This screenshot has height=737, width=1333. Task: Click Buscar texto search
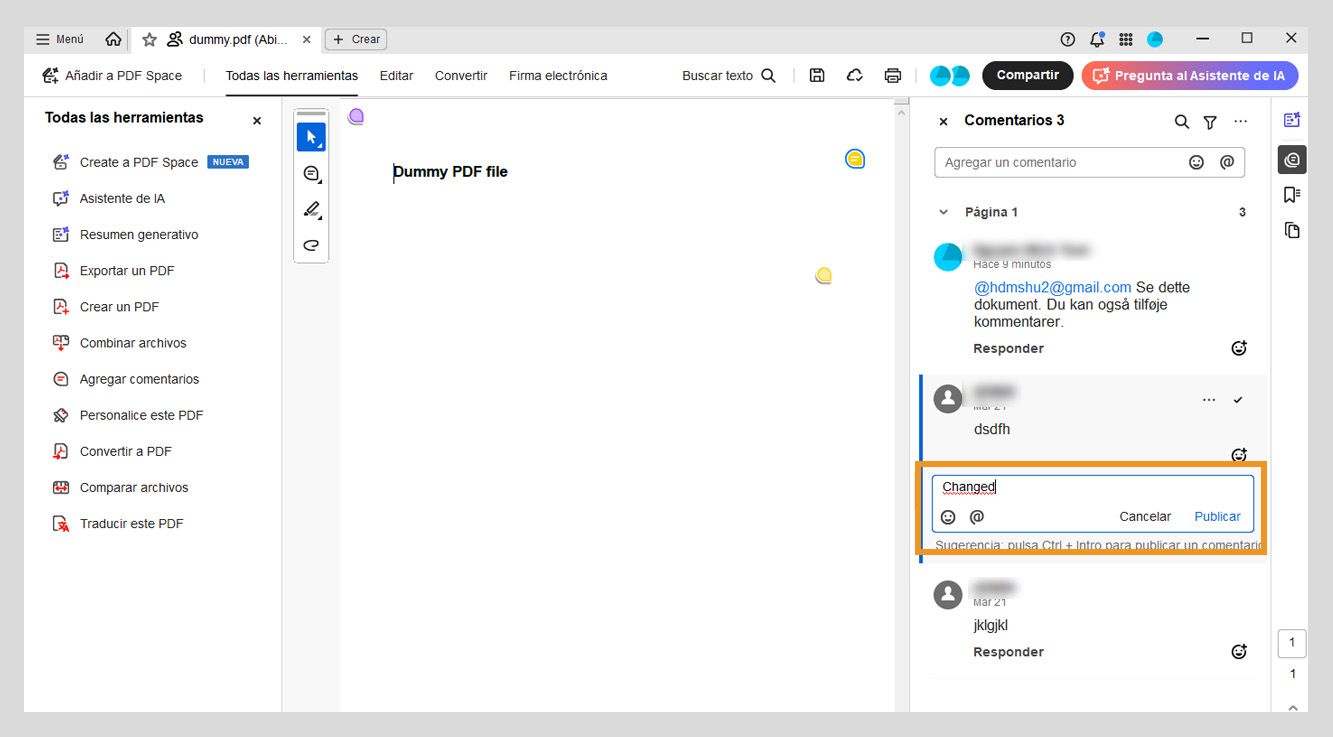click(x=729, y=76)
